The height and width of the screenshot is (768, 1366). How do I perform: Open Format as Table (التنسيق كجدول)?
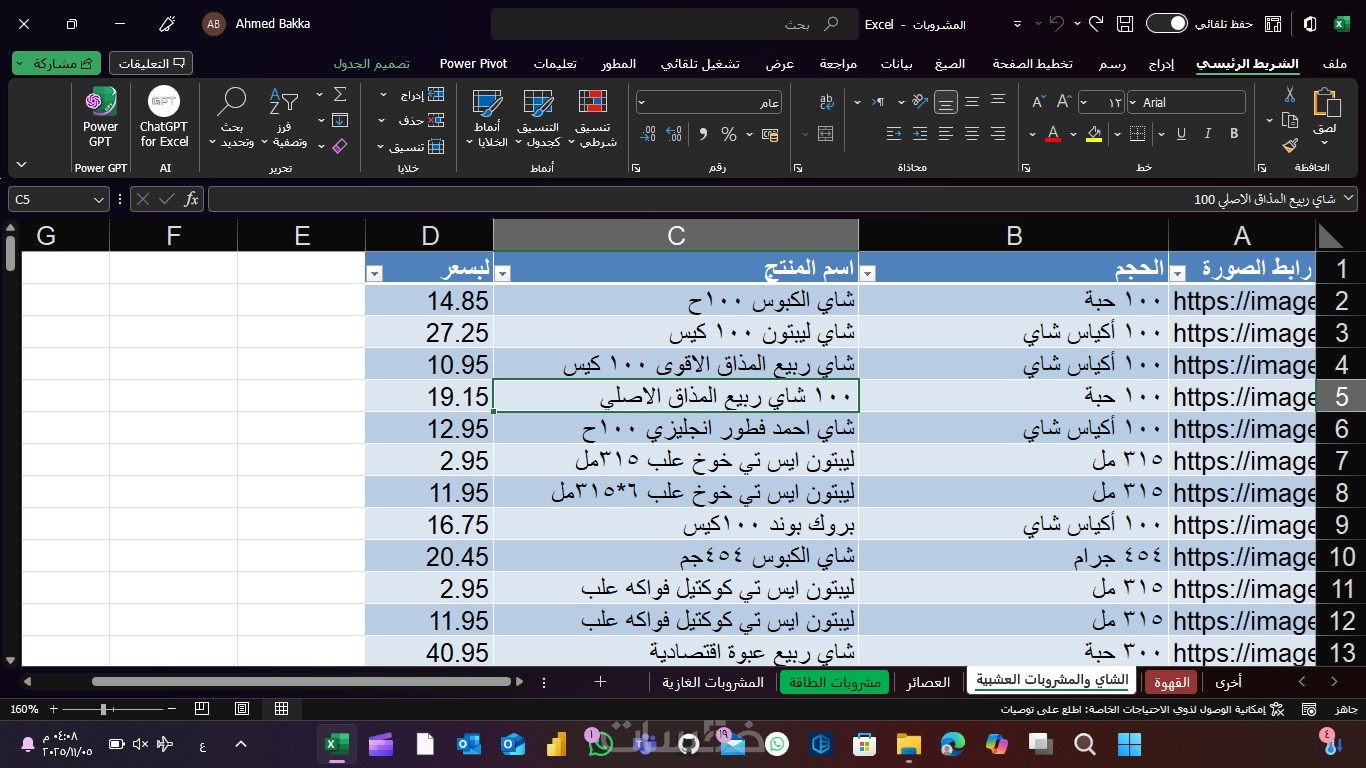tap(538, 118)
